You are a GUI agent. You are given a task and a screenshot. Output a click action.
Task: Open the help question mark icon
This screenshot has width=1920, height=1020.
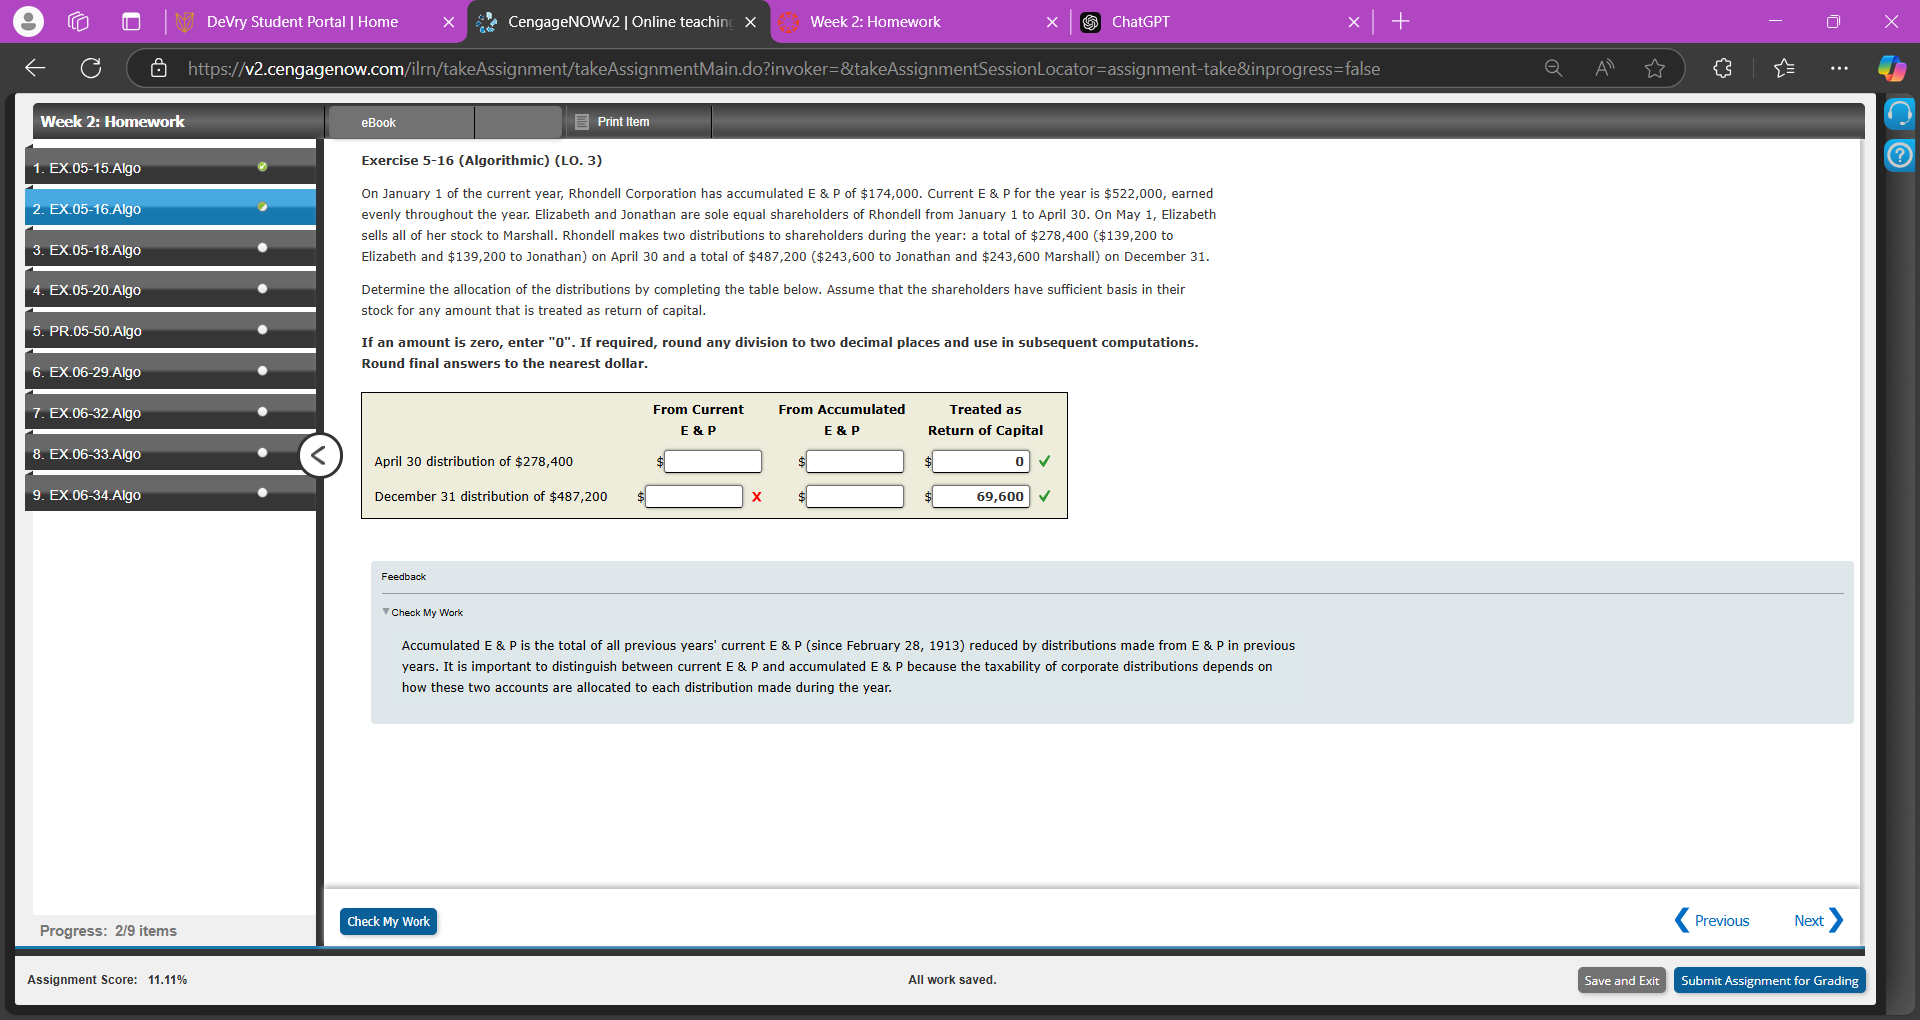pos(1899,155)
